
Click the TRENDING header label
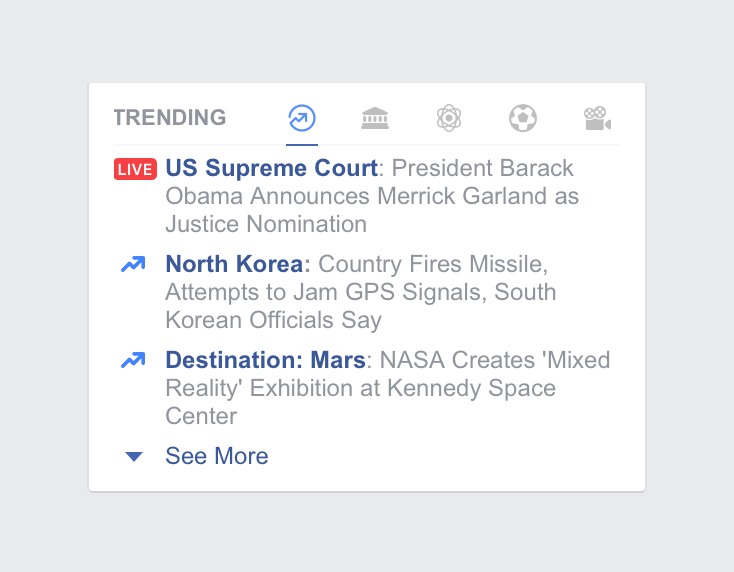pos(170,118)
